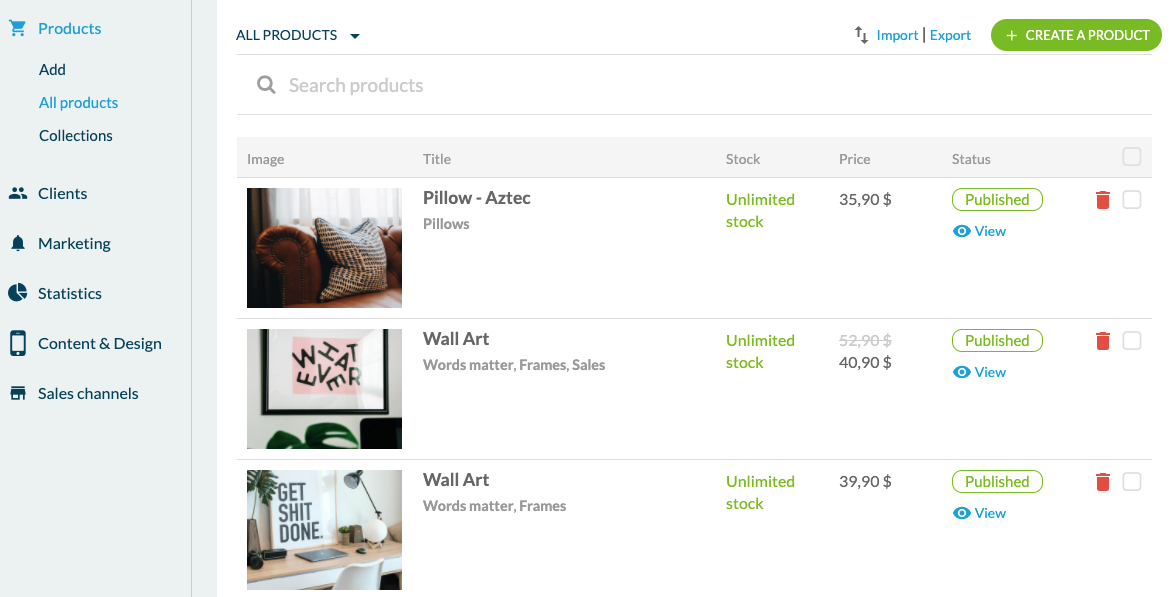The width and height of the screenshot is (1169, 597).
Task: Select checkbox for 39,90 $ Wall Art
Action: pos(1132,482)
